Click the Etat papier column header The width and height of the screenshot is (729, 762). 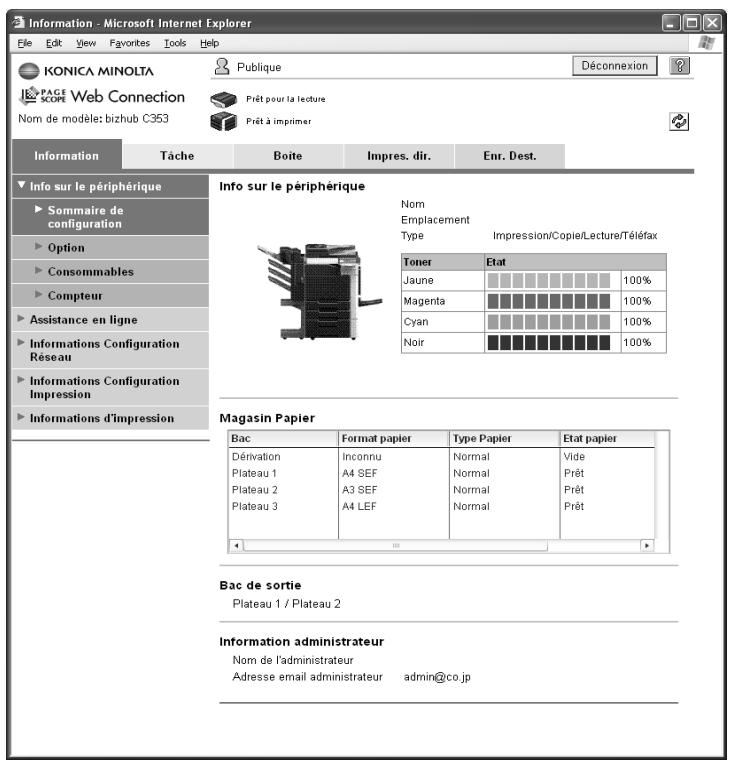tap(608, 438)
